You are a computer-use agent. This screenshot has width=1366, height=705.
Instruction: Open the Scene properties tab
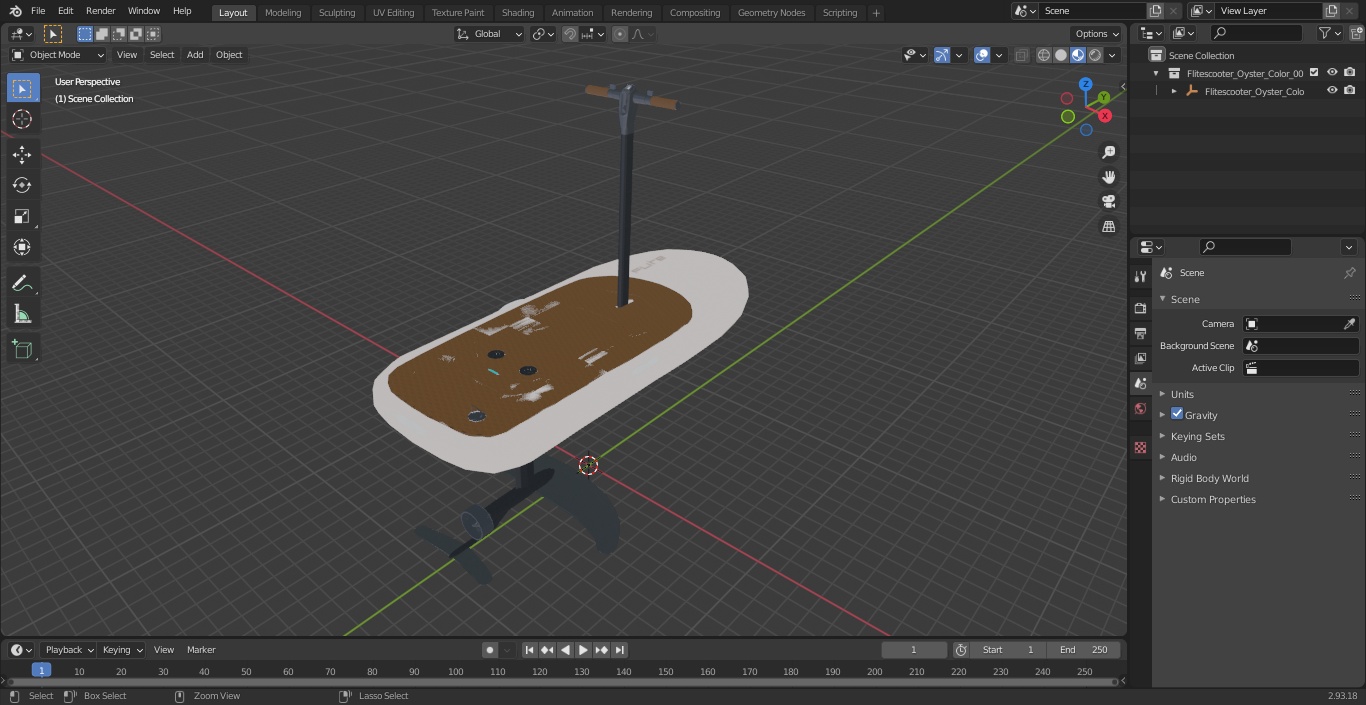point(1140,383)
